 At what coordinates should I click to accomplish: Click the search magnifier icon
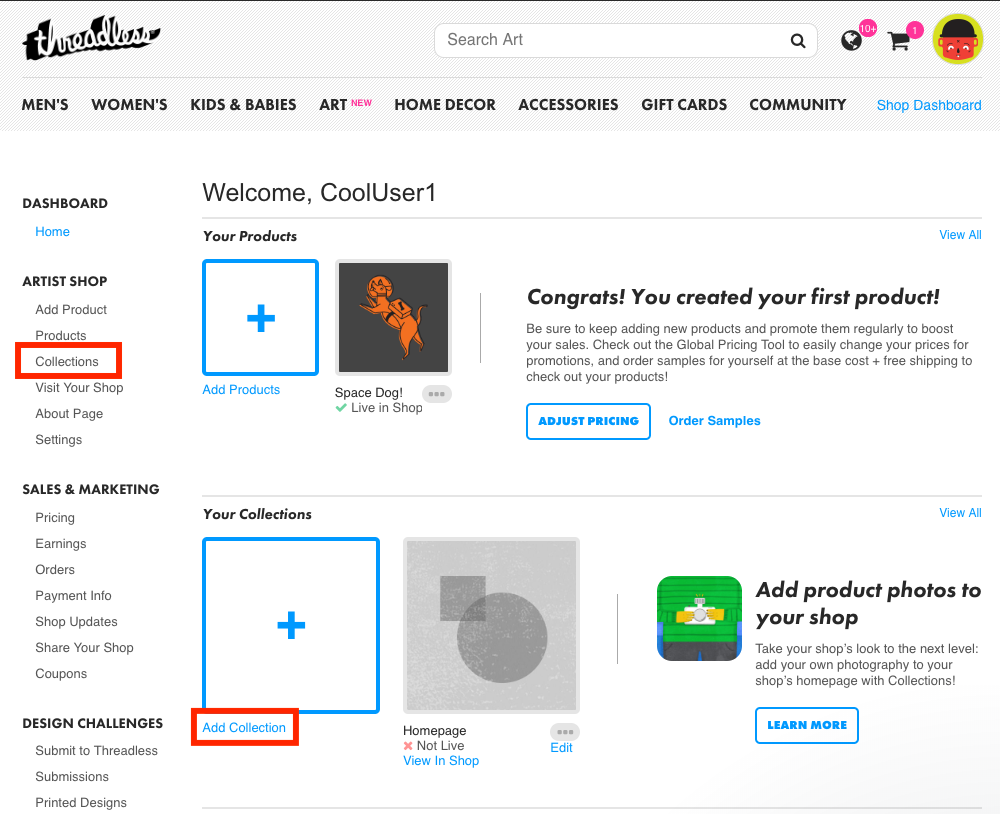click(797, 41)
